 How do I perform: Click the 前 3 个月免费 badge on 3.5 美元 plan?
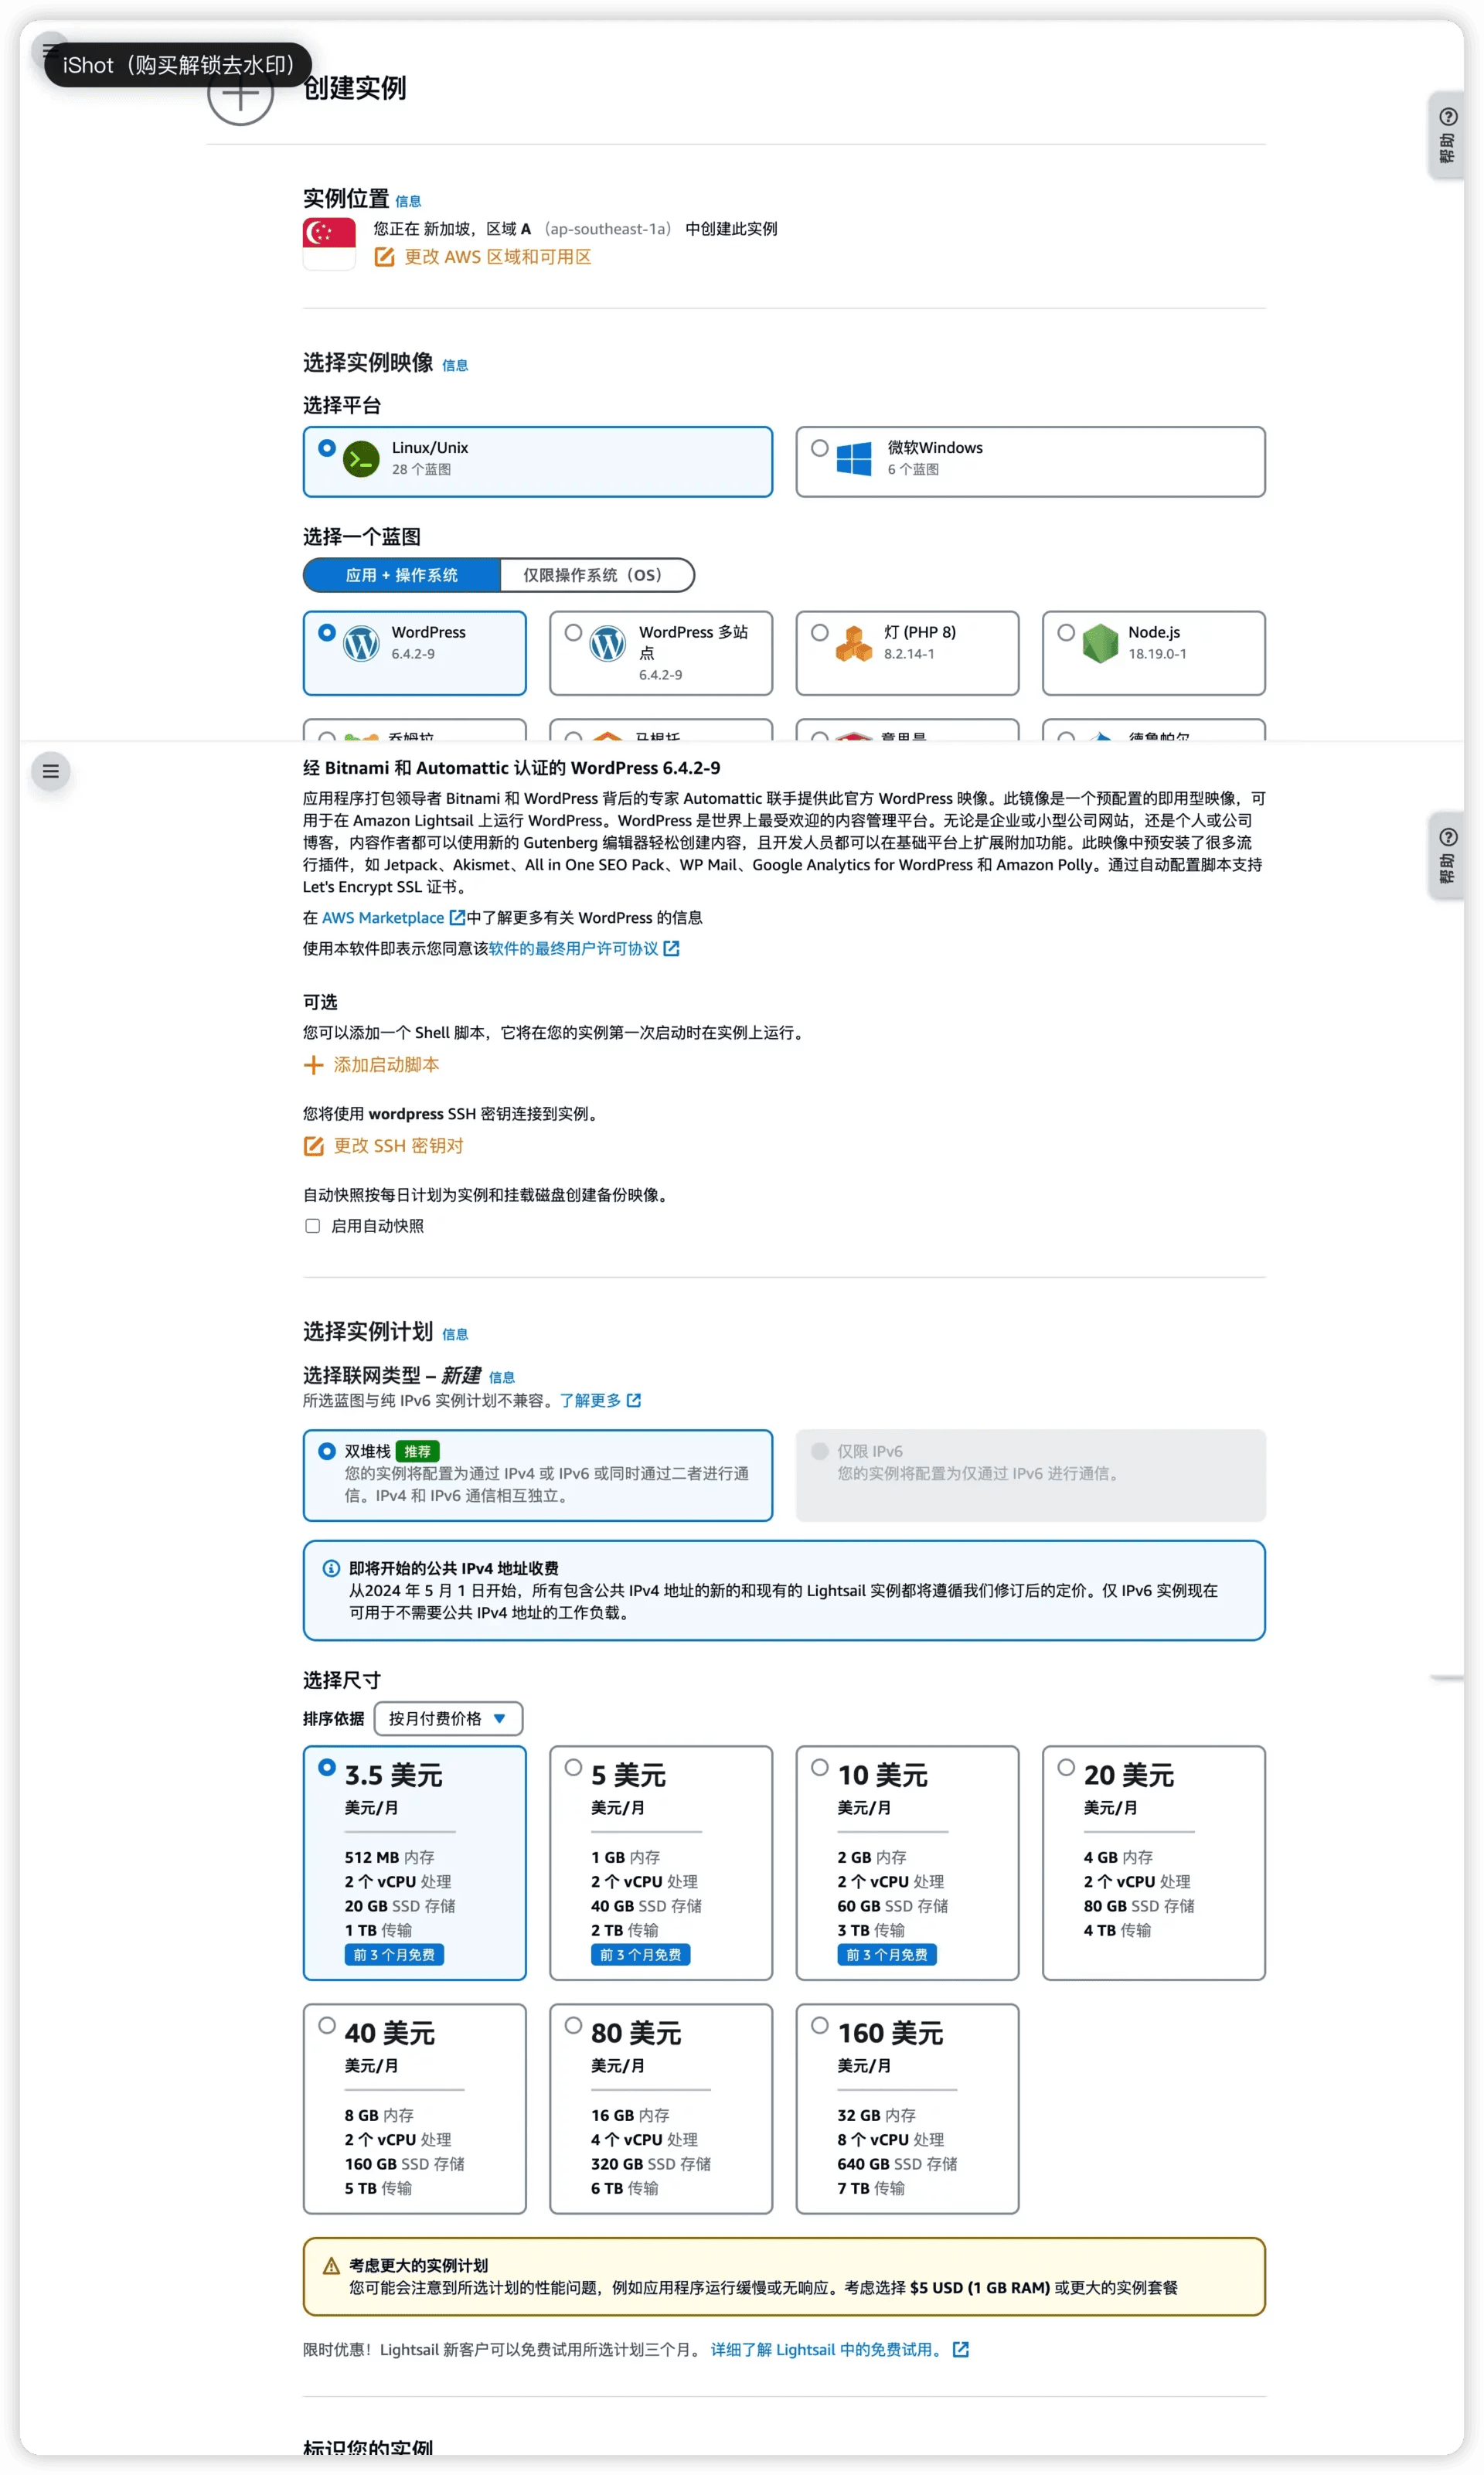pos(394,1954)
